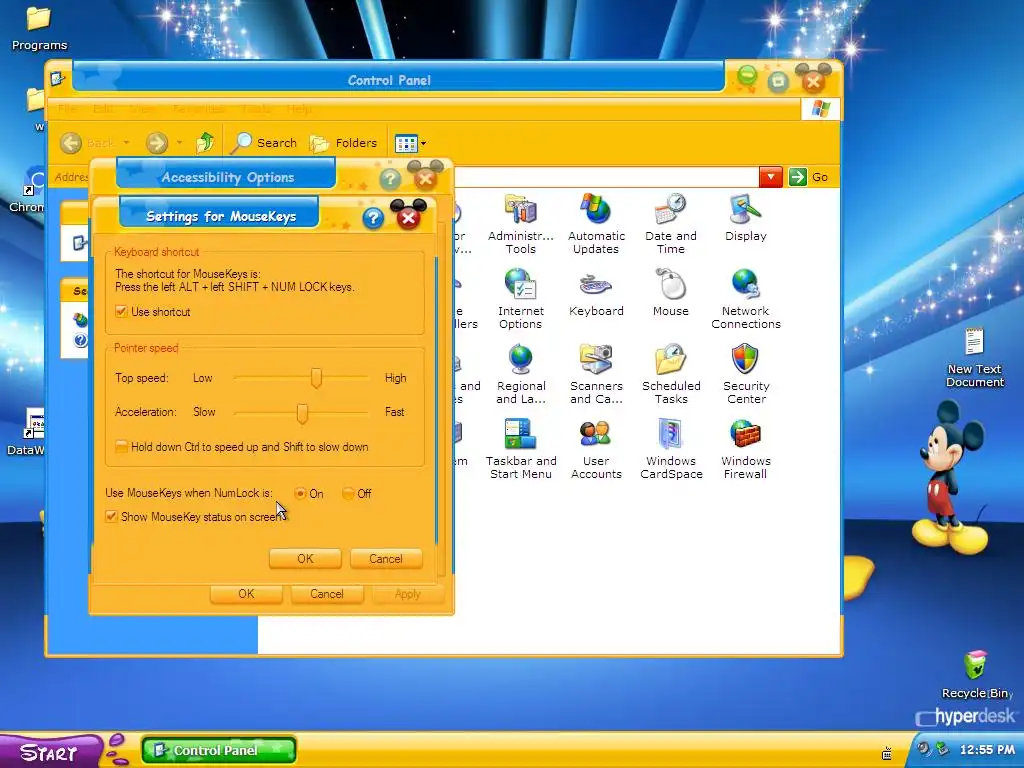Click Control Panel taskbar button
The height and width of the screenshot is (768, 1024).
[219, 750]
